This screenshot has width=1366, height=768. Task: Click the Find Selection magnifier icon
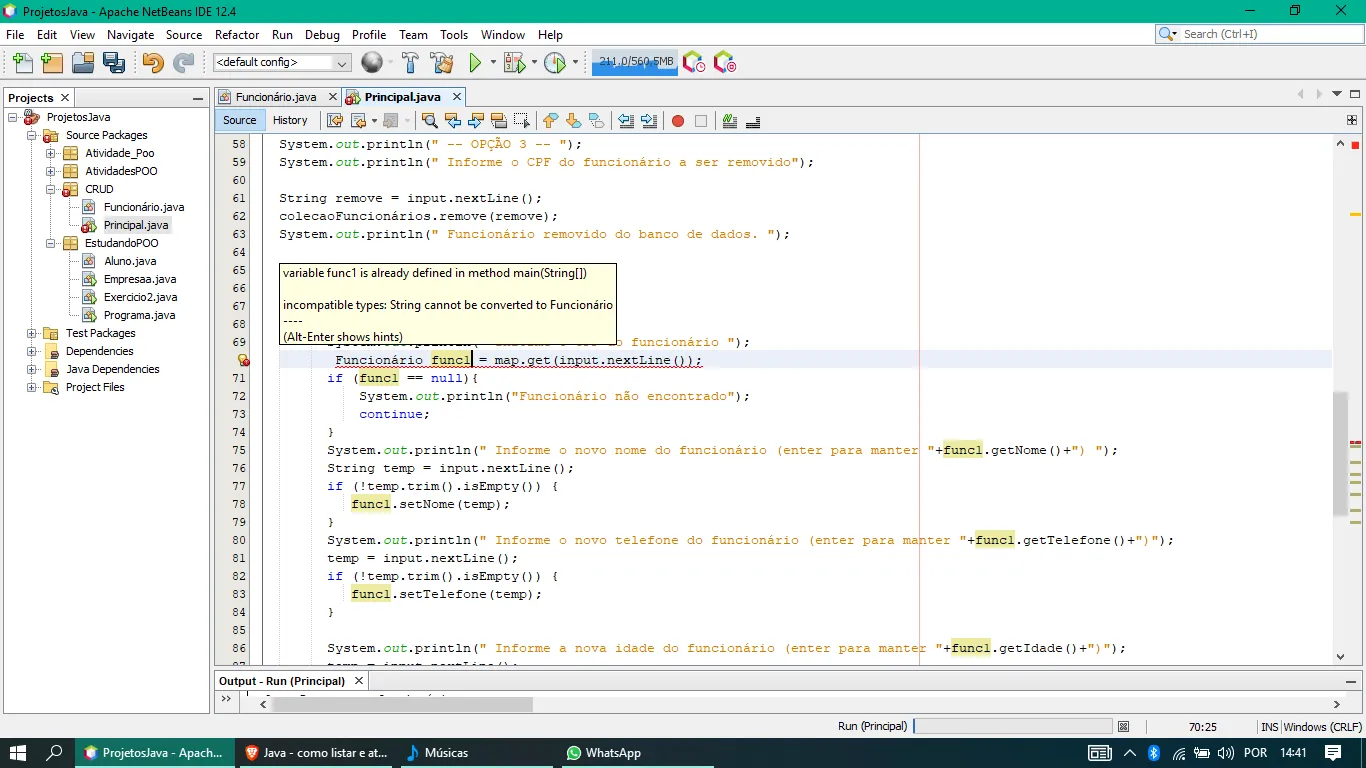point(430,121)
